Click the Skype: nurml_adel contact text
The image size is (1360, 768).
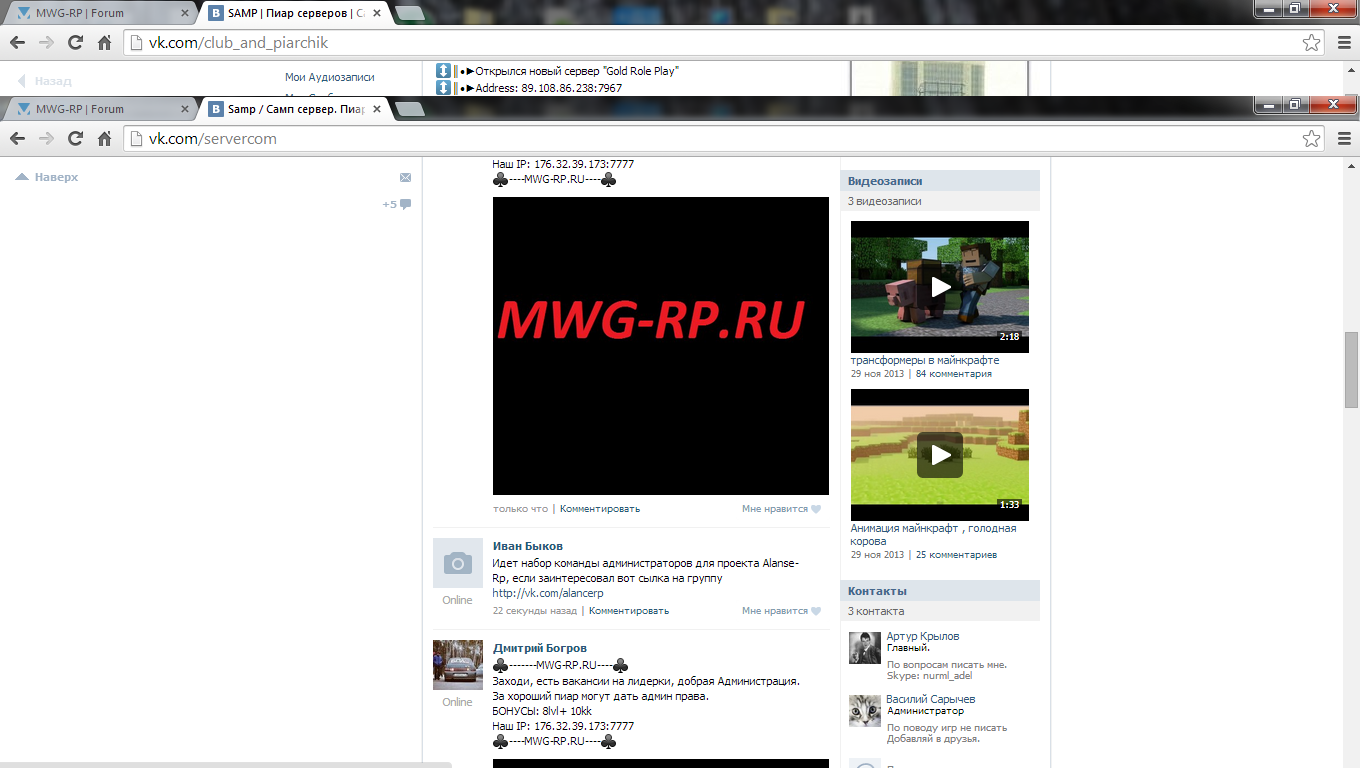click(x=930, y=676)
